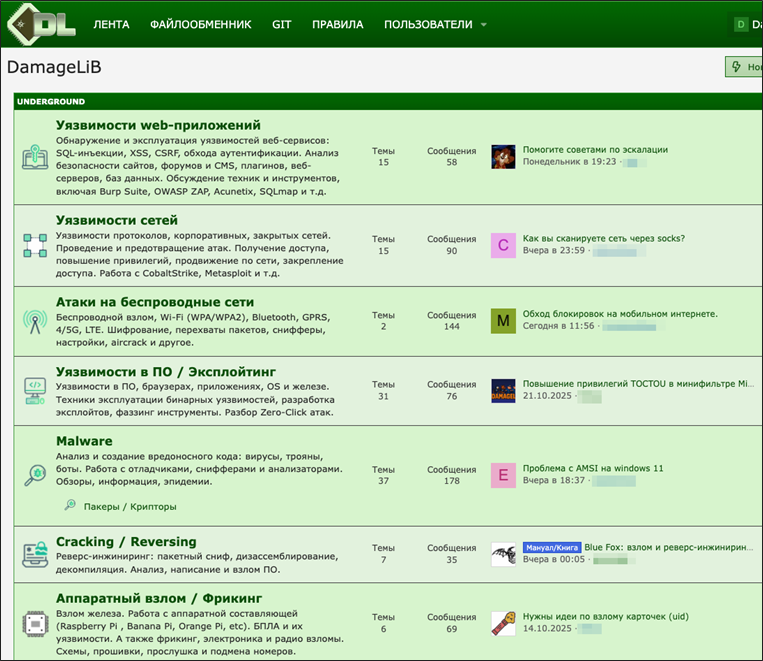The height and width of the screenshot is (661, 763).
Task: Go to the GIT section
Action: [x=281, y=24]
